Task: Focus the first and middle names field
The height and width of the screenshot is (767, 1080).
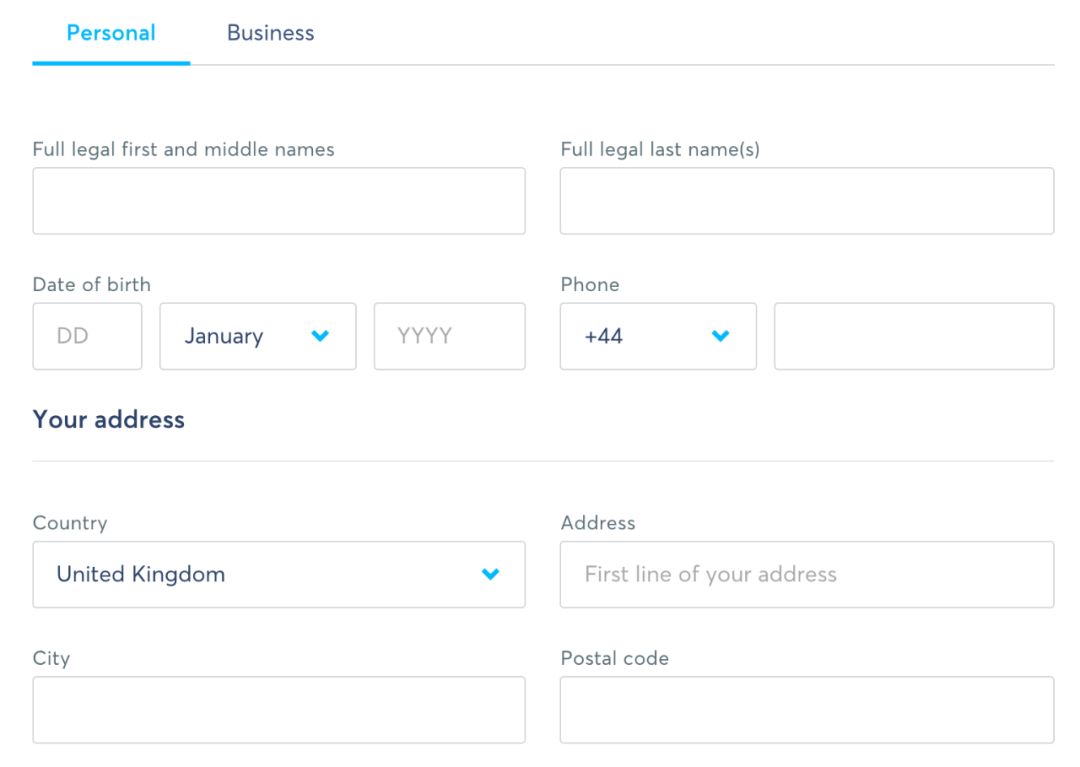Action: point(278,201)
